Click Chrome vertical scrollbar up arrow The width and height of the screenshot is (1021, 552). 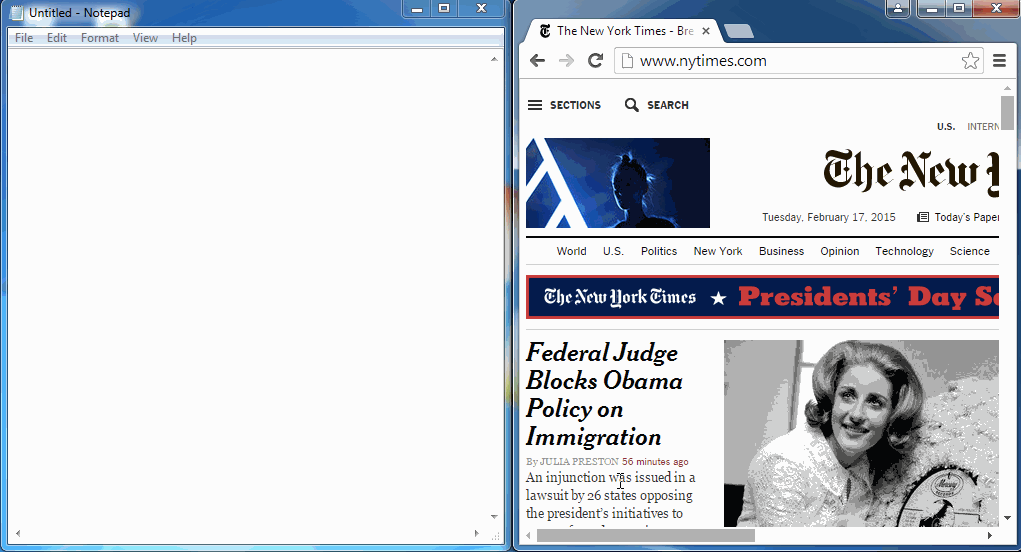[x=1007, y=87]
